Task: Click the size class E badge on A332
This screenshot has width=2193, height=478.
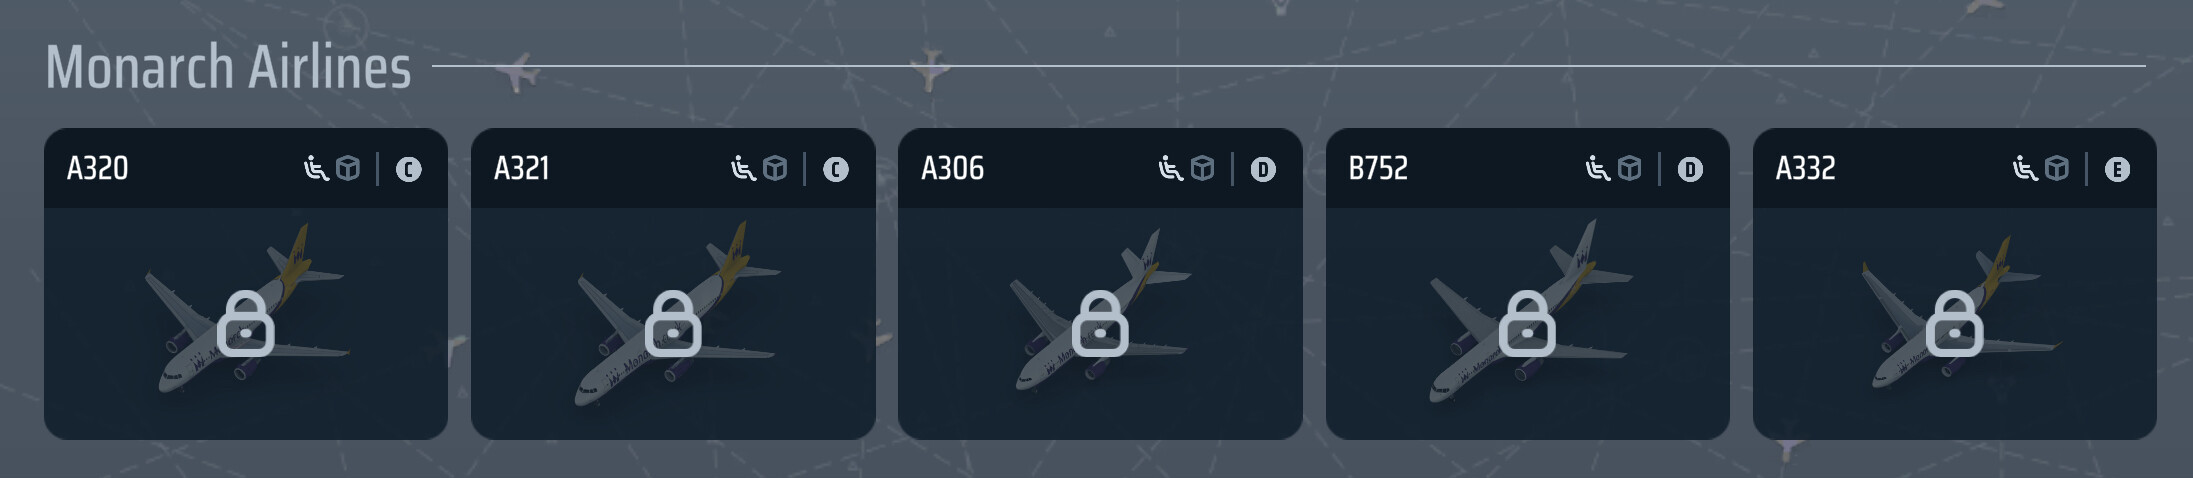Action: [2117, 170]
